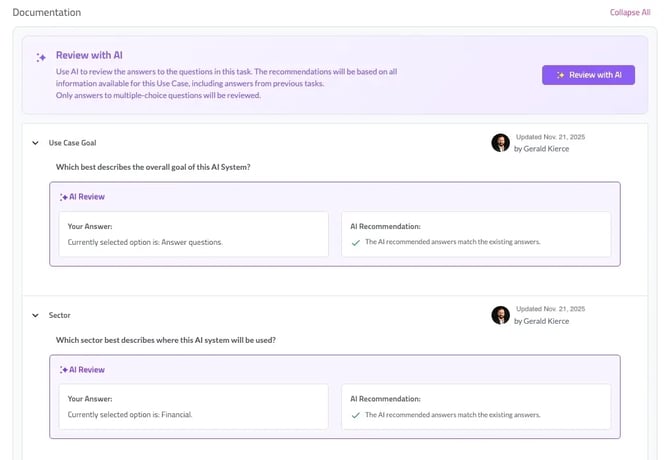Click Gerald Kierce avatar in Sector section
This screenshot has width=670, height=460.
pyautogui.click(x=500, y=315)
